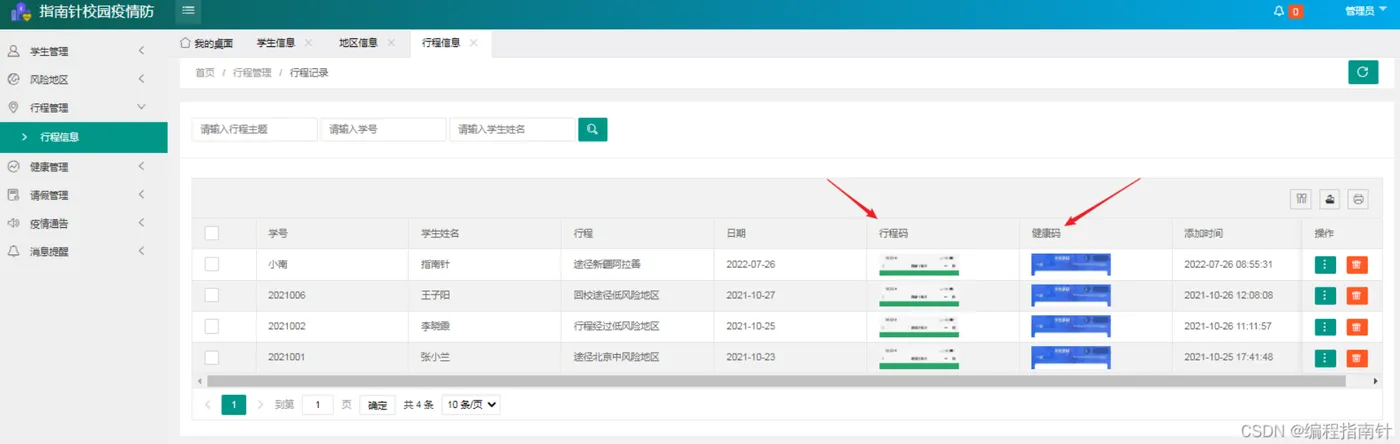Delete the row for 2021001
Viewport: 1400px width, 444px height.
pyautogui.click(x=1356, y=358)
